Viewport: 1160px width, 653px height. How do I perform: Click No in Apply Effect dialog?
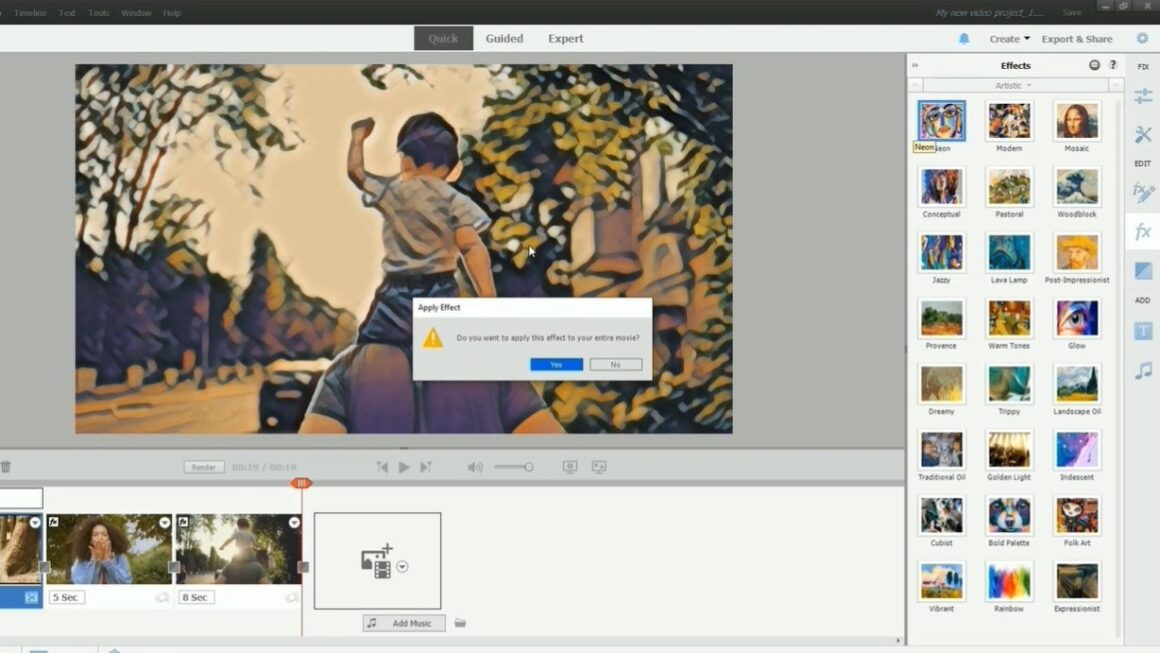(x=616, y=365)
